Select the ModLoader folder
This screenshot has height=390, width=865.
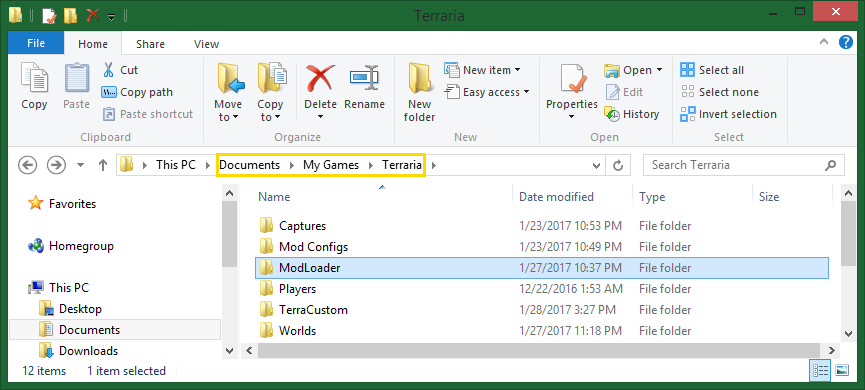pyautogui.click(x=542, y=268)
